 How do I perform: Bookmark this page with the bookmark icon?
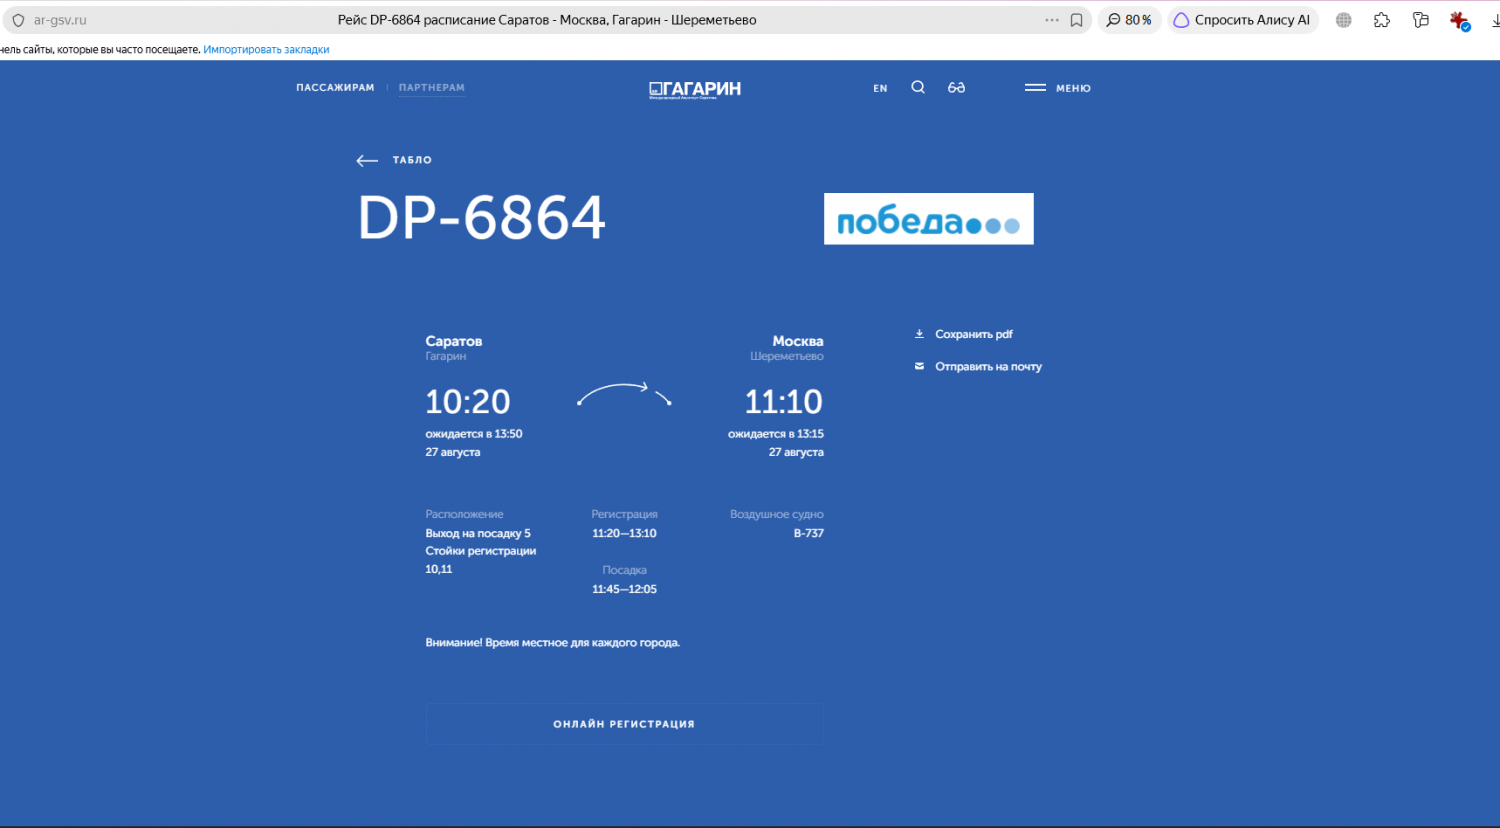1077,20
